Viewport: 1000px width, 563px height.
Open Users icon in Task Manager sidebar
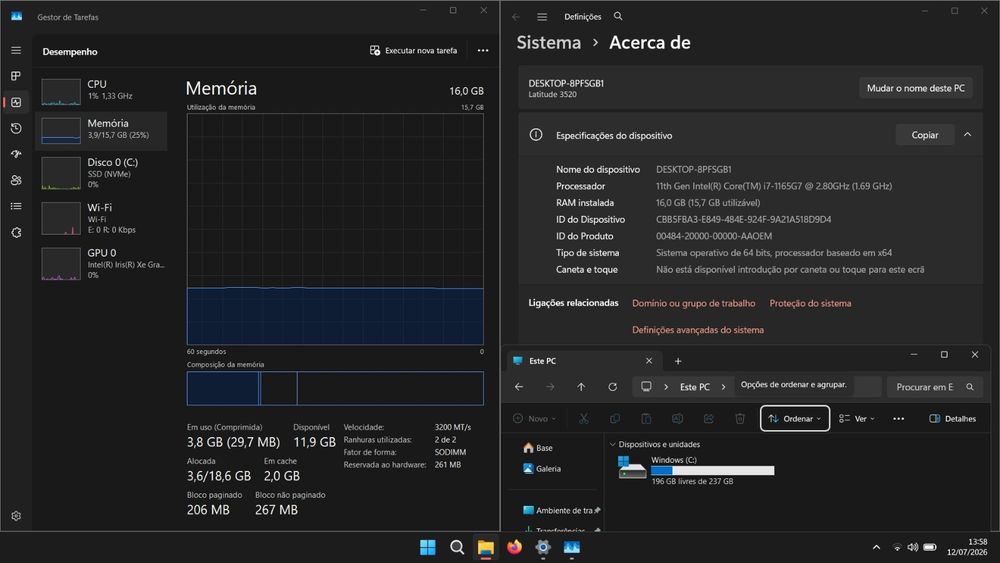pyautogui.click(x=16, y=180)
